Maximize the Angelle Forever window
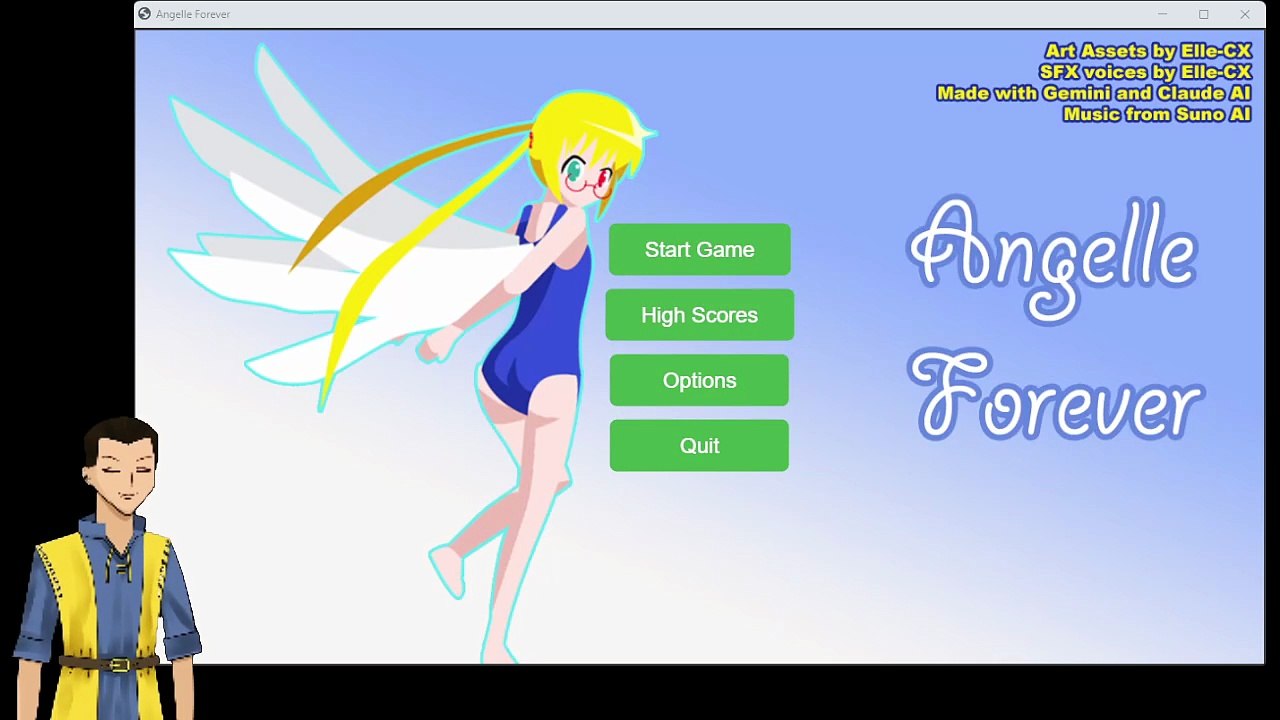This screenshot has height=720, width=1280. pyautogui.click(x=1204, y=14)
